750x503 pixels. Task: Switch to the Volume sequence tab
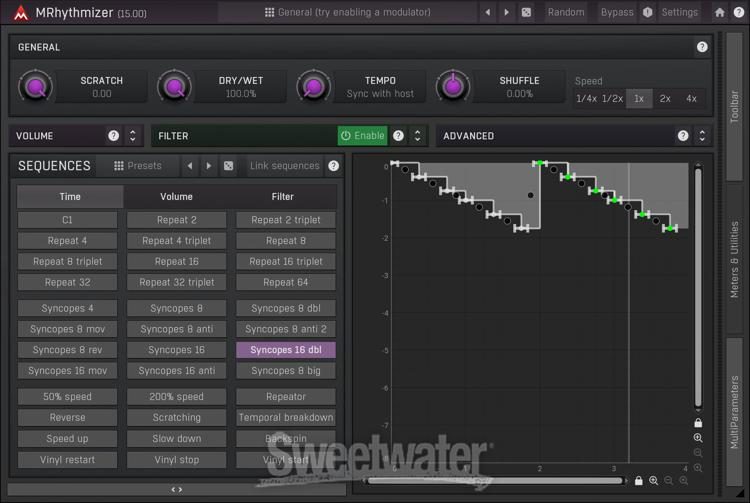176,197
